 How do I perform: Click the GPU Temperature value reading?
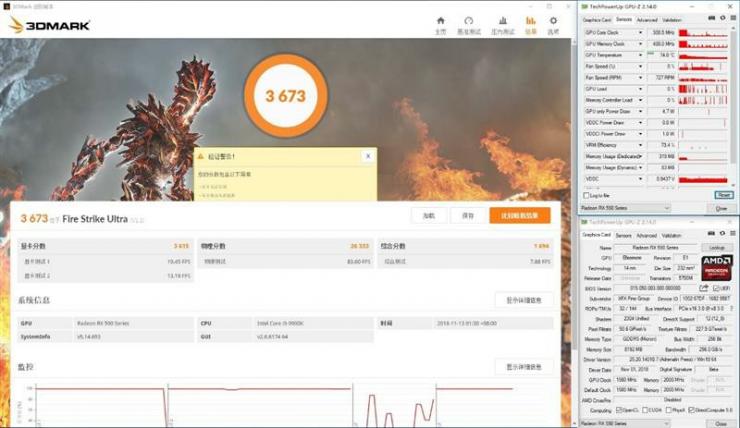point(661,55)
